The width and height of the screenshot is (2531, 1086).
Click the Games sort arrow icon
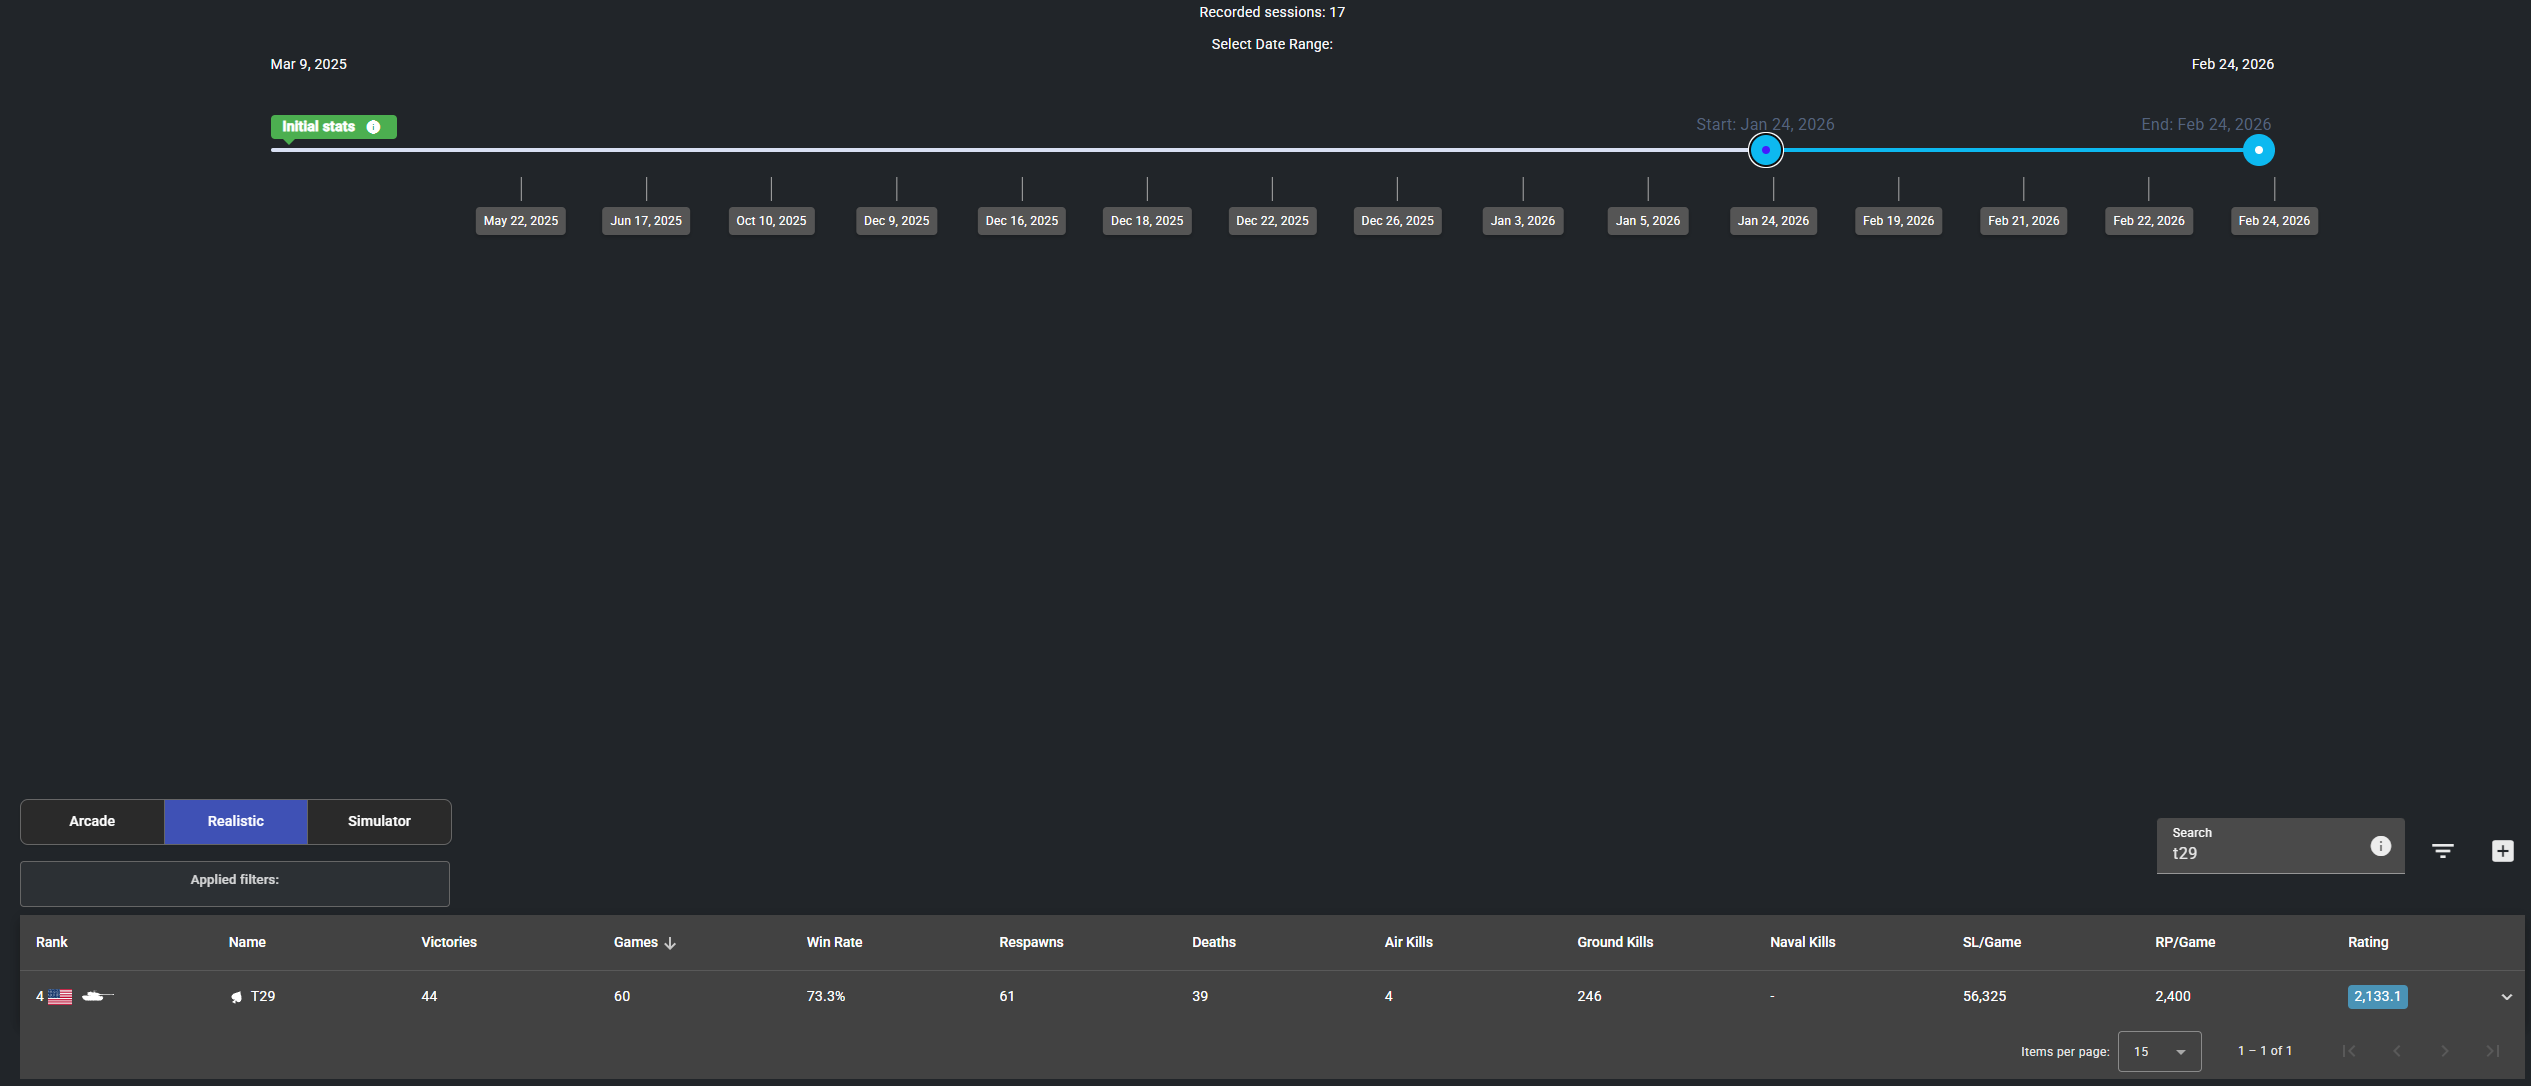(x=670, y=943)
